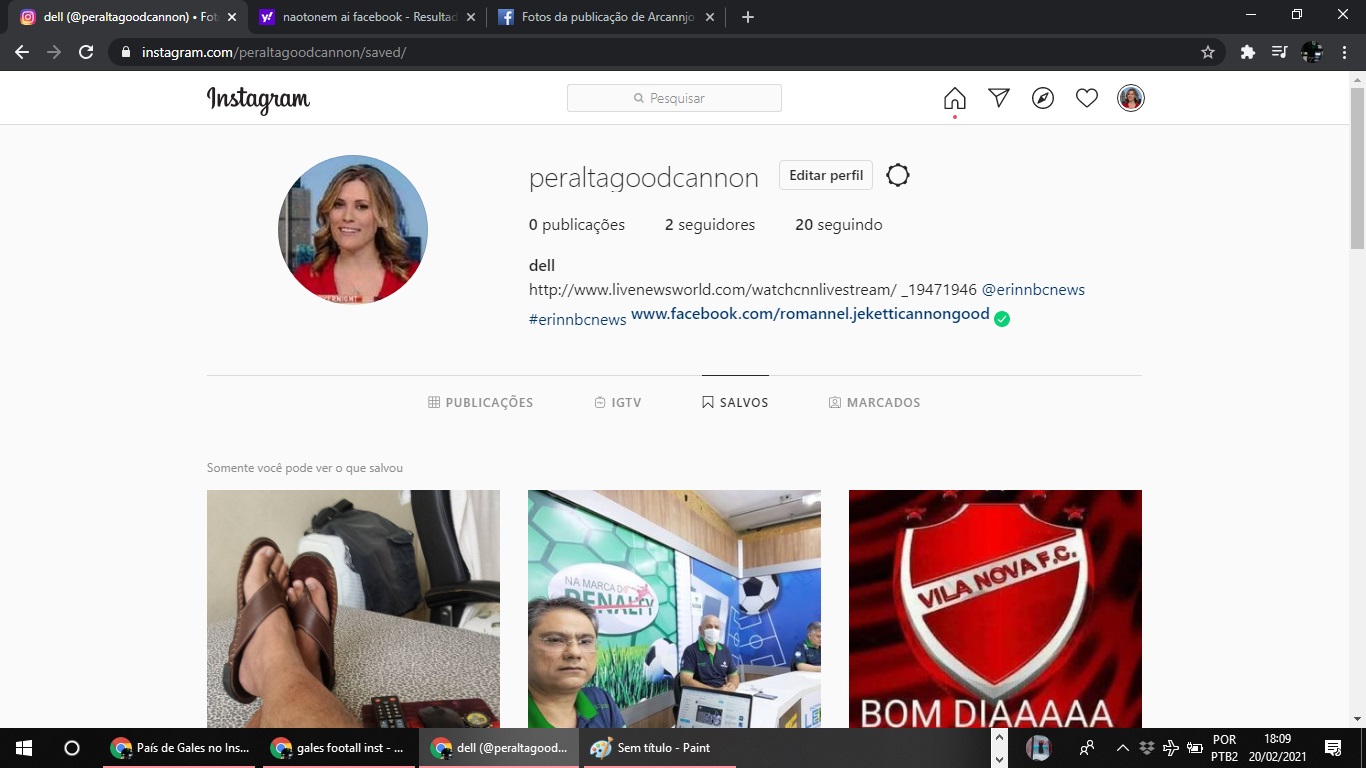The image size is (1366, 768).
Task: Open Explore compass icon
Action: [1043, 98]
